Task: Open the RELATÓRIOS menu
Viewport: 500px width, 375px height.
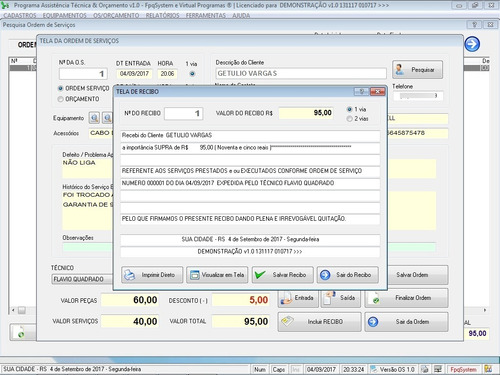Action: coord(162,15)
